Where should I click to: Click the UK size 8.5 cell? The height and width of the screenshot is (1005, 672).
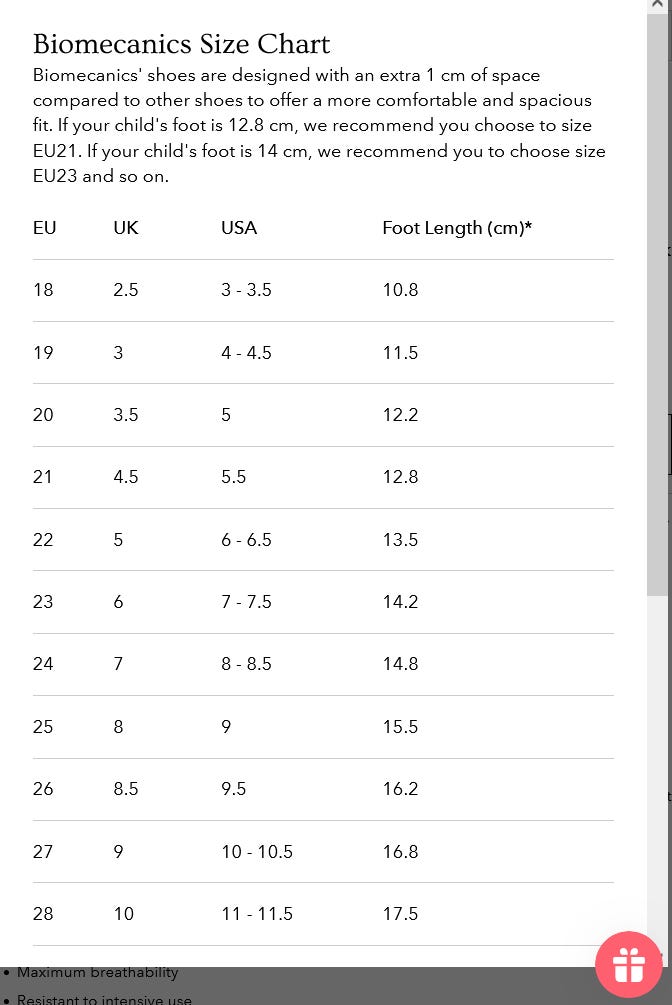(x=126, y=789)
